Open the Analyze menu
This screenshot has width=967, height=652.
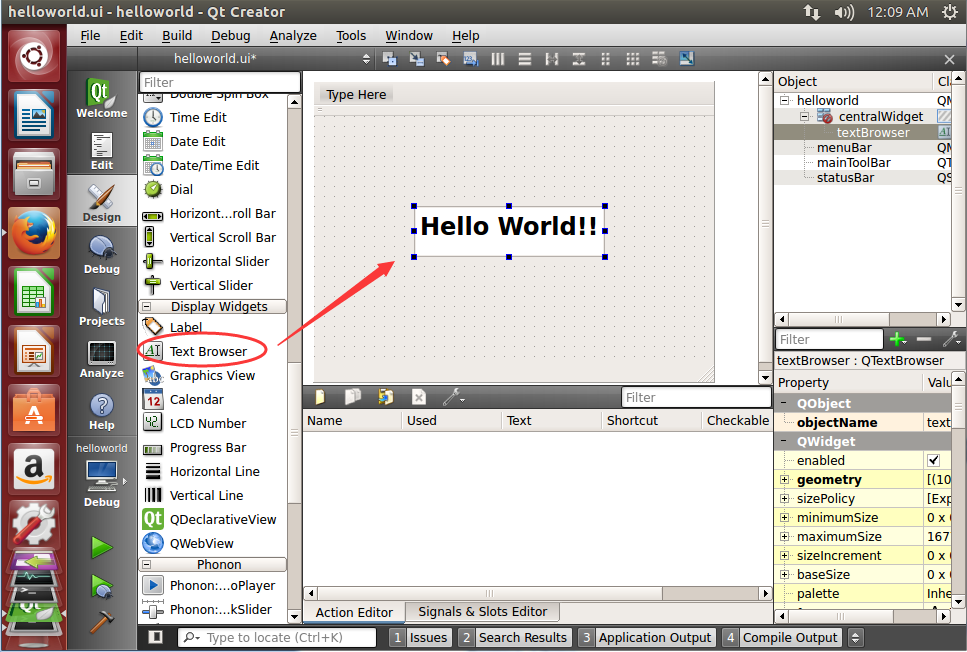click(293, 36)
